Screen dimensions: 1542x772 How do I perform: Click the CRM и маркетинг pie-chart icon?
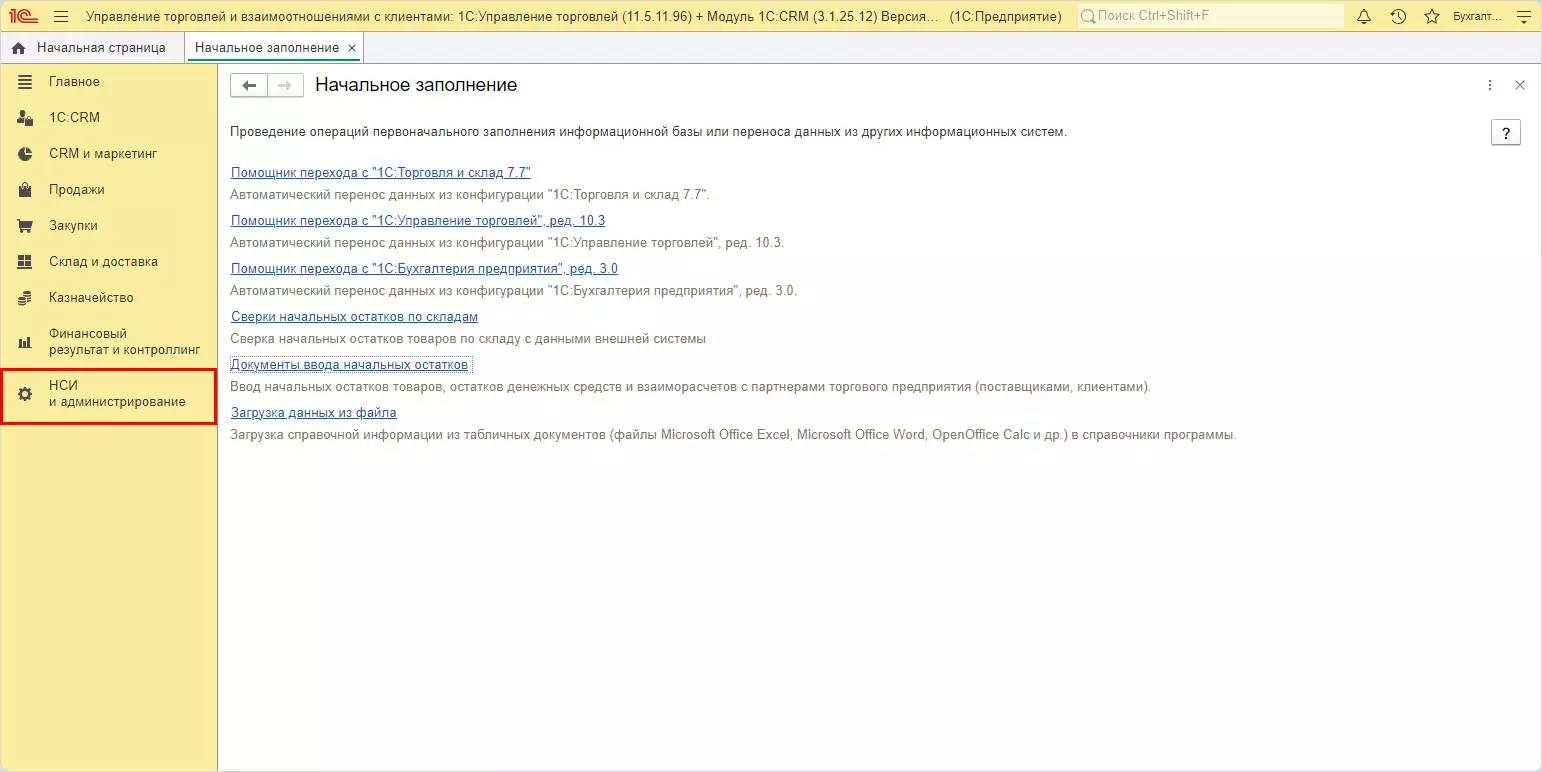click(x=25, y=154)
